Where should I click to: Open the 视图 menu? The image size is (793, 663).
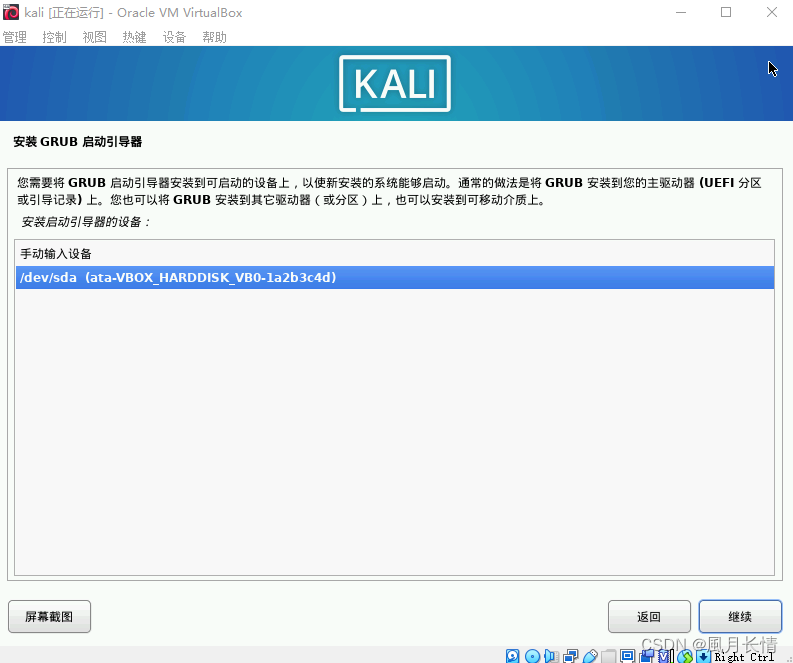95,37
